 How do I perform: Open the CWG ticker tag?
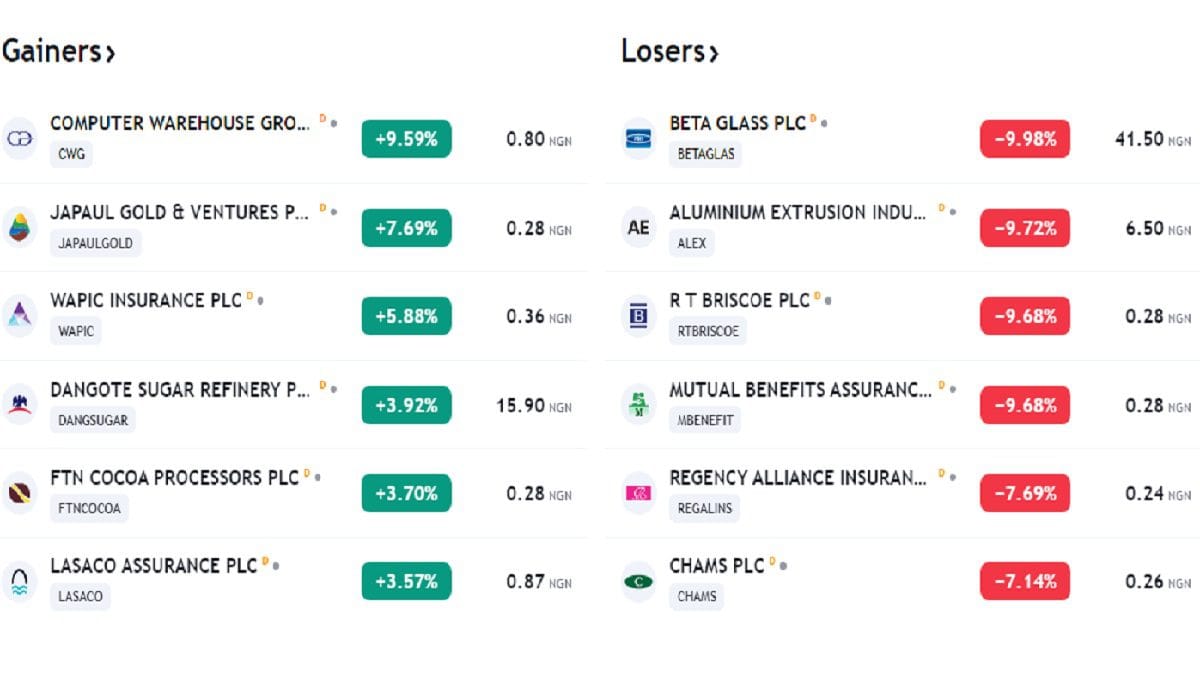click(71, 155)
